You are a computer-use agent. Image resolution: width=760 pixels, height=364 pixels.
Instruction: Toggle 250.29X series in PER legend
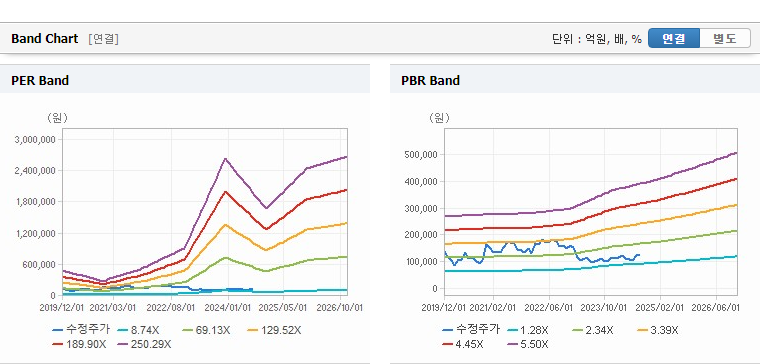point(145,344)
